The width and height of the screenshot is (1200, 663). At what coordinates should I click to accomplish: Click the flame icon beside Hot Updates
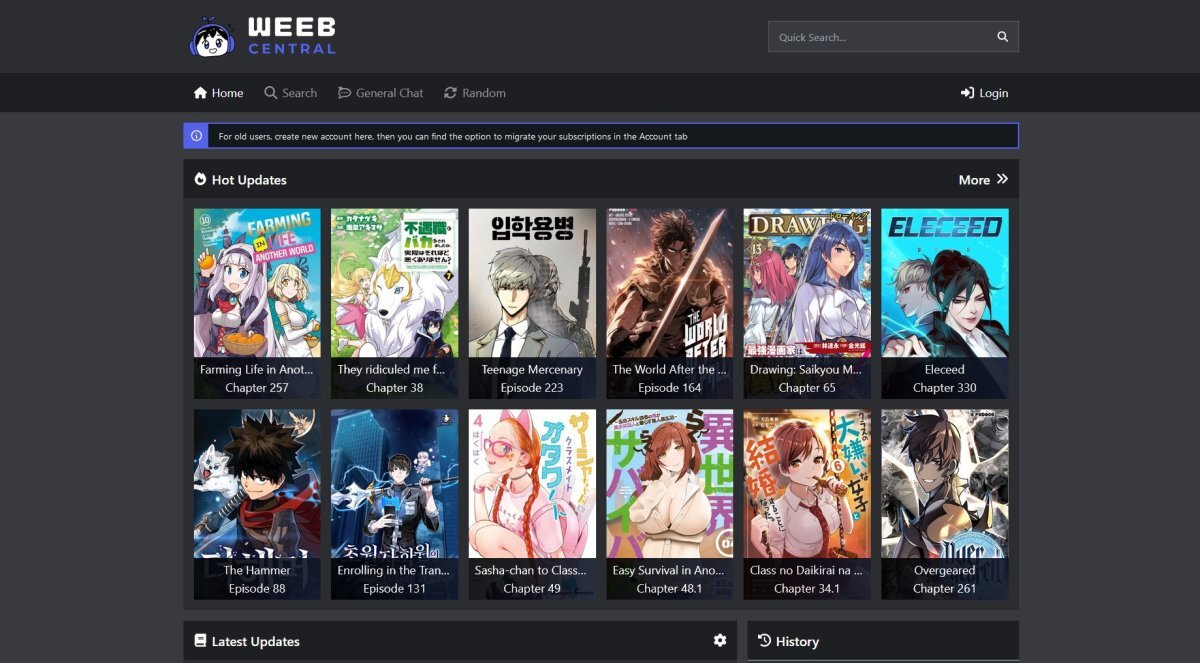[200, 180]
